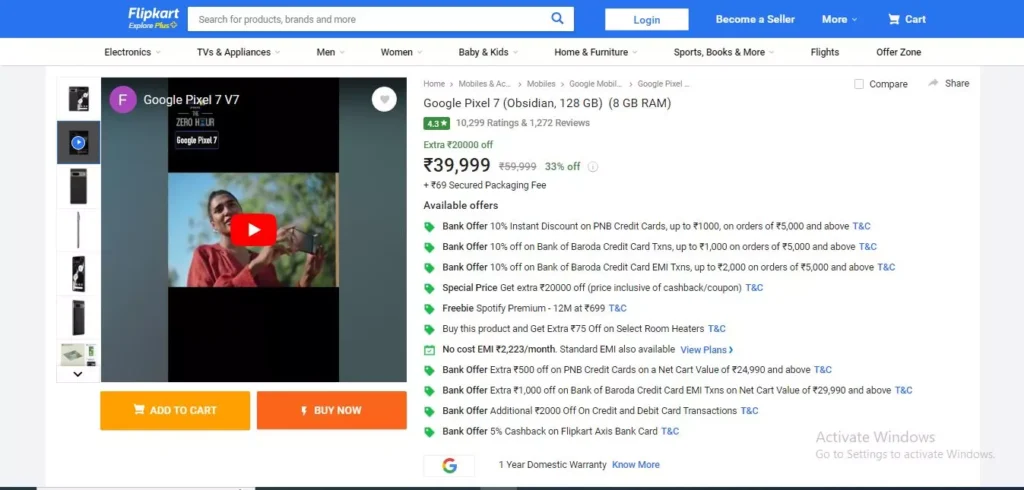The width and height of the screenshot is (1024, 490).
Task: Expand the Home & Furniture menu
Action: pos(596,52)
